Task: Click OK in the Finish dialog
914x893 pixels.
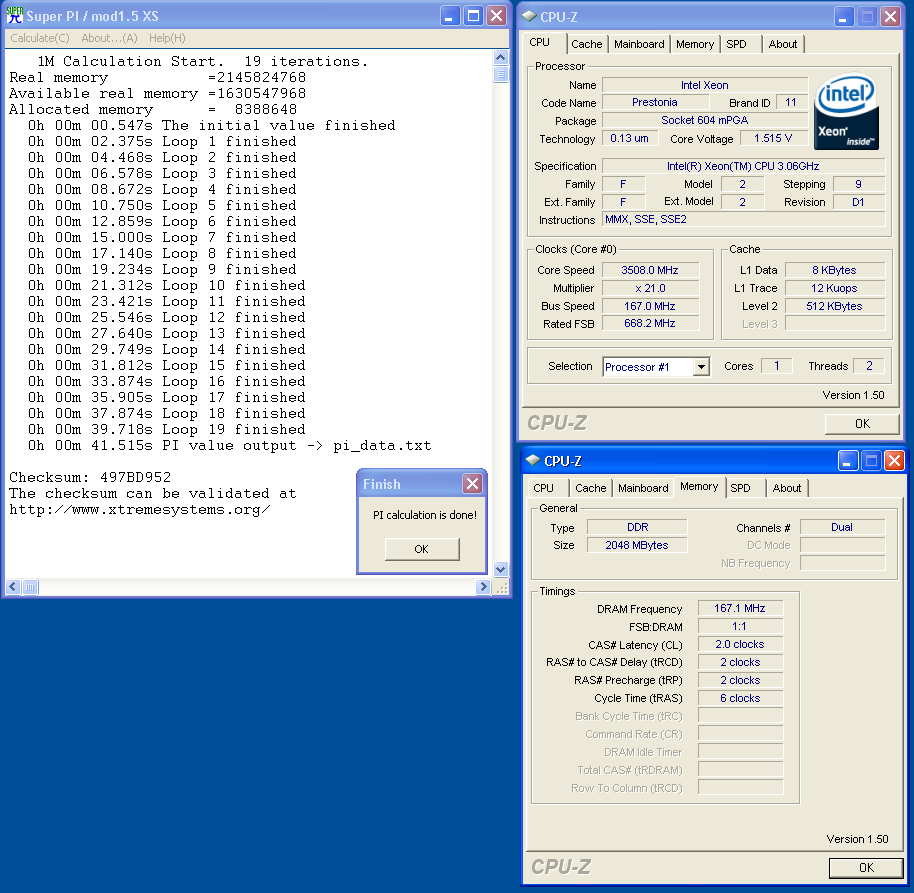Action: click(x=421, y=549)
